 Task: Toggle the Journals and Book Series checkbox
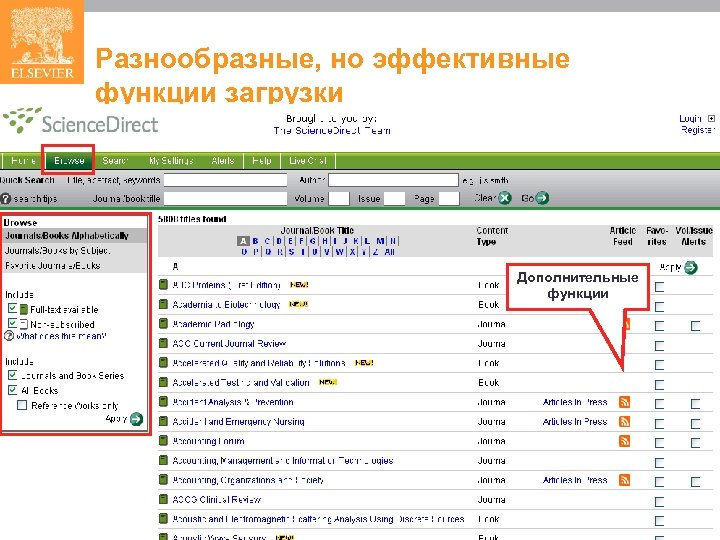[x=12, y=375]
